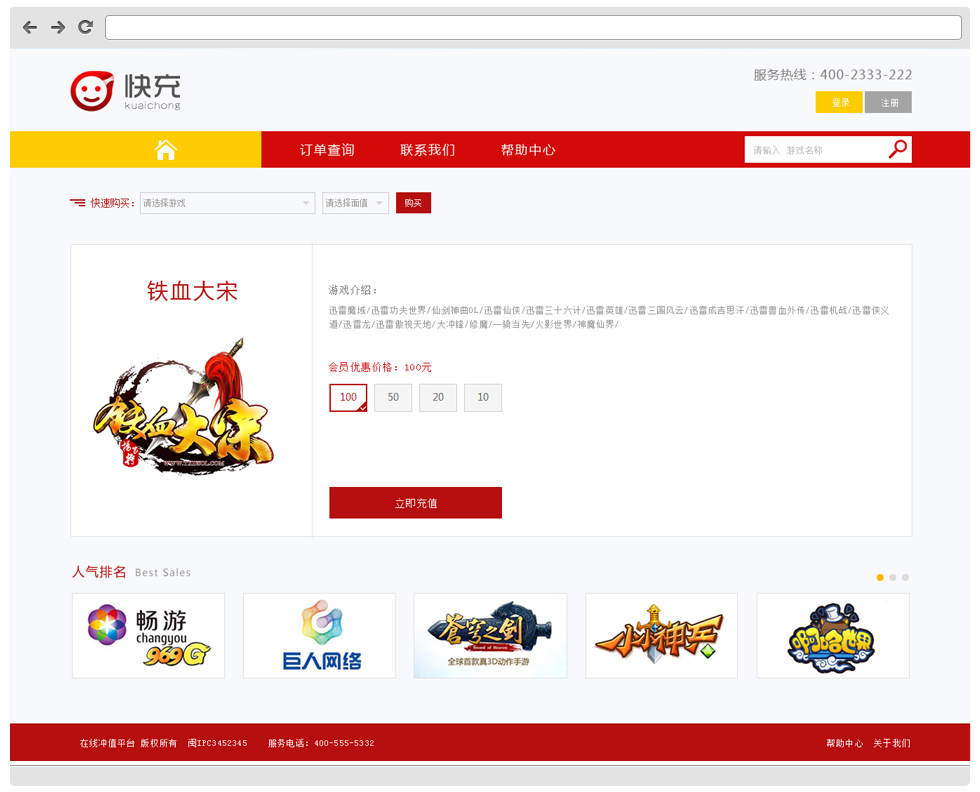Click the red 购买 button
Screen dimensions: 980x792
point(413,203)
